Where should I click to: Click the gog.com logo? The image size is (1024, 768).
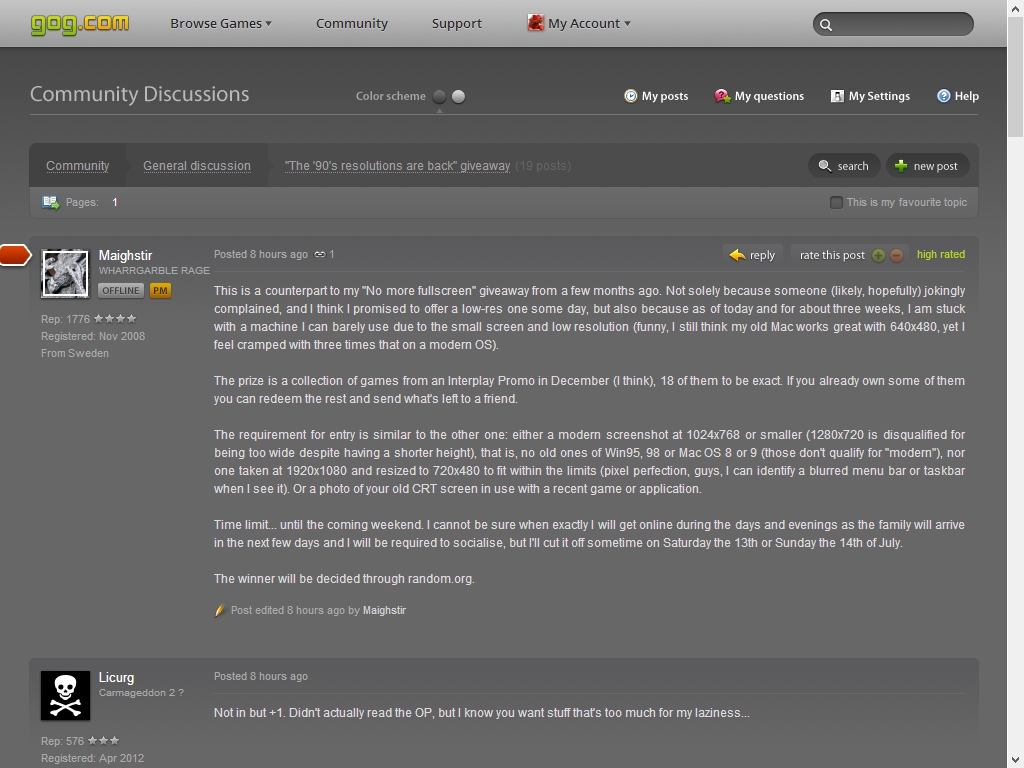point(80,24)
